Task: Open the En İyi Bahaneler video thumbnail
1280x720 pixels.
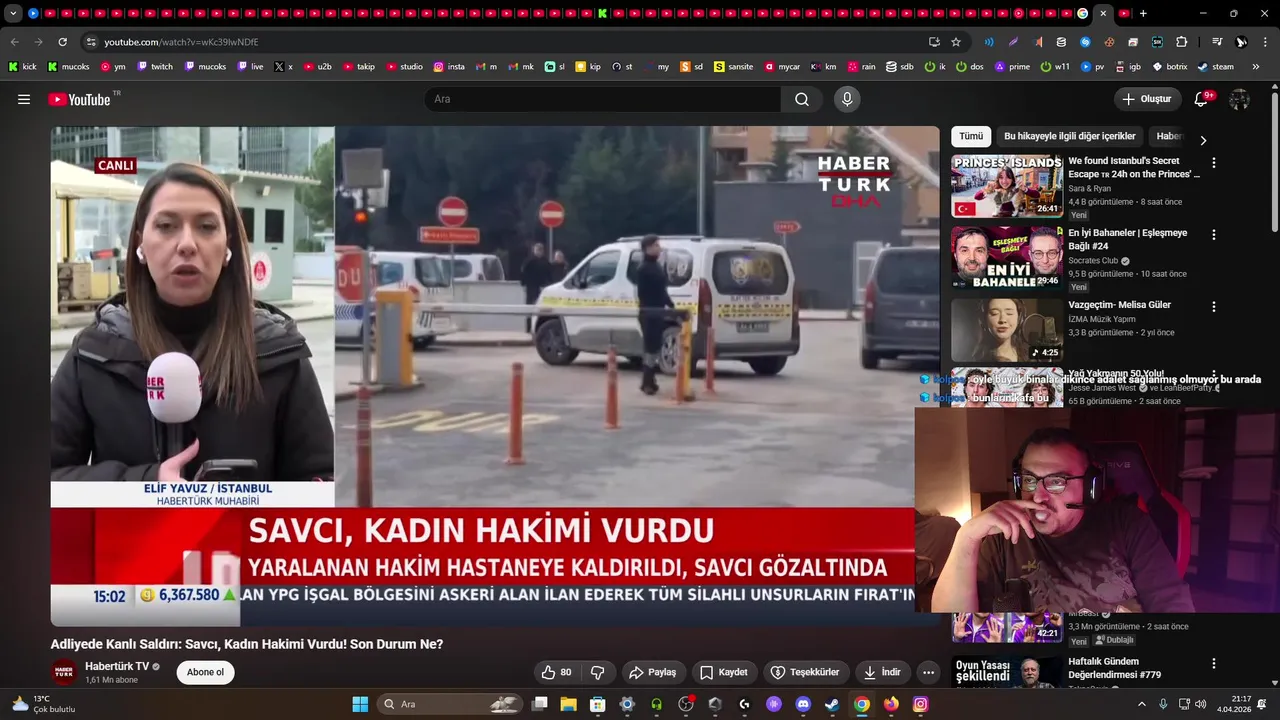Action: [x=1007, y=258]
